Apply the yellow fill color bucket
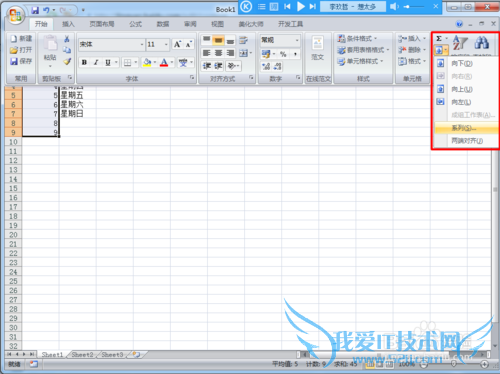Screen dimensions: 500x374 point(147,62)
